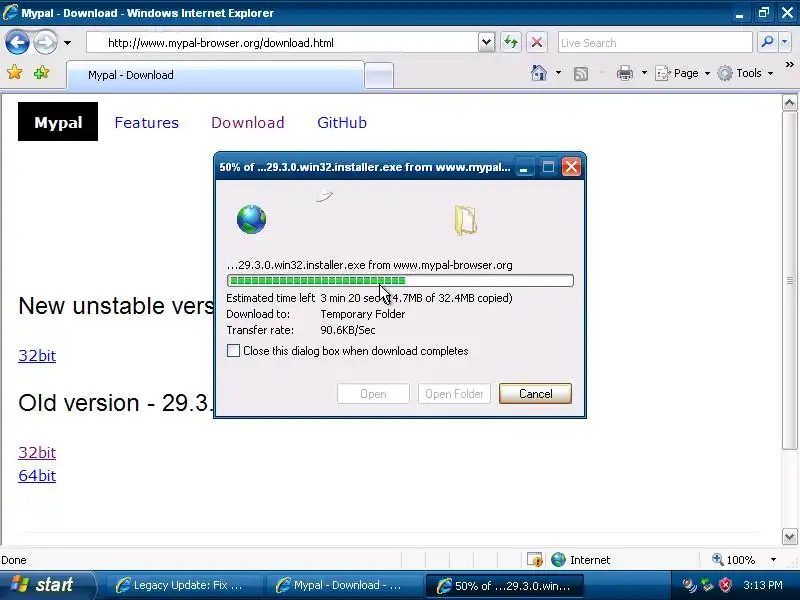Check Close this dialog box when download completes
The image size is (800, 600).
(x=233, y=351)
